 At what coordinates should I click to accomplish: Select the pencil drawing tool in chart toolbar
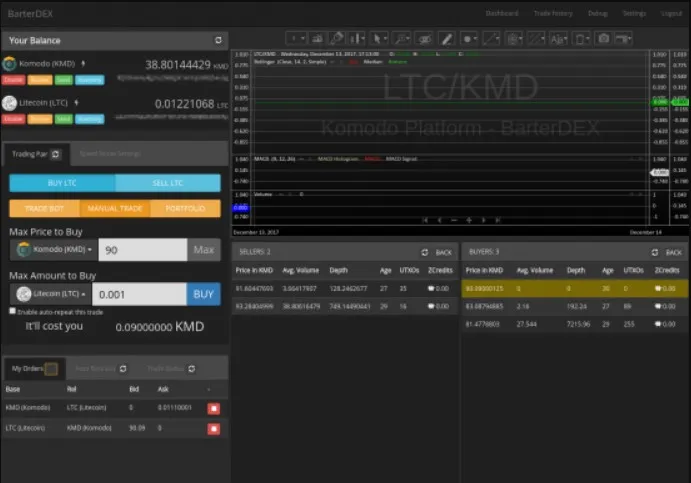[446, 39]
